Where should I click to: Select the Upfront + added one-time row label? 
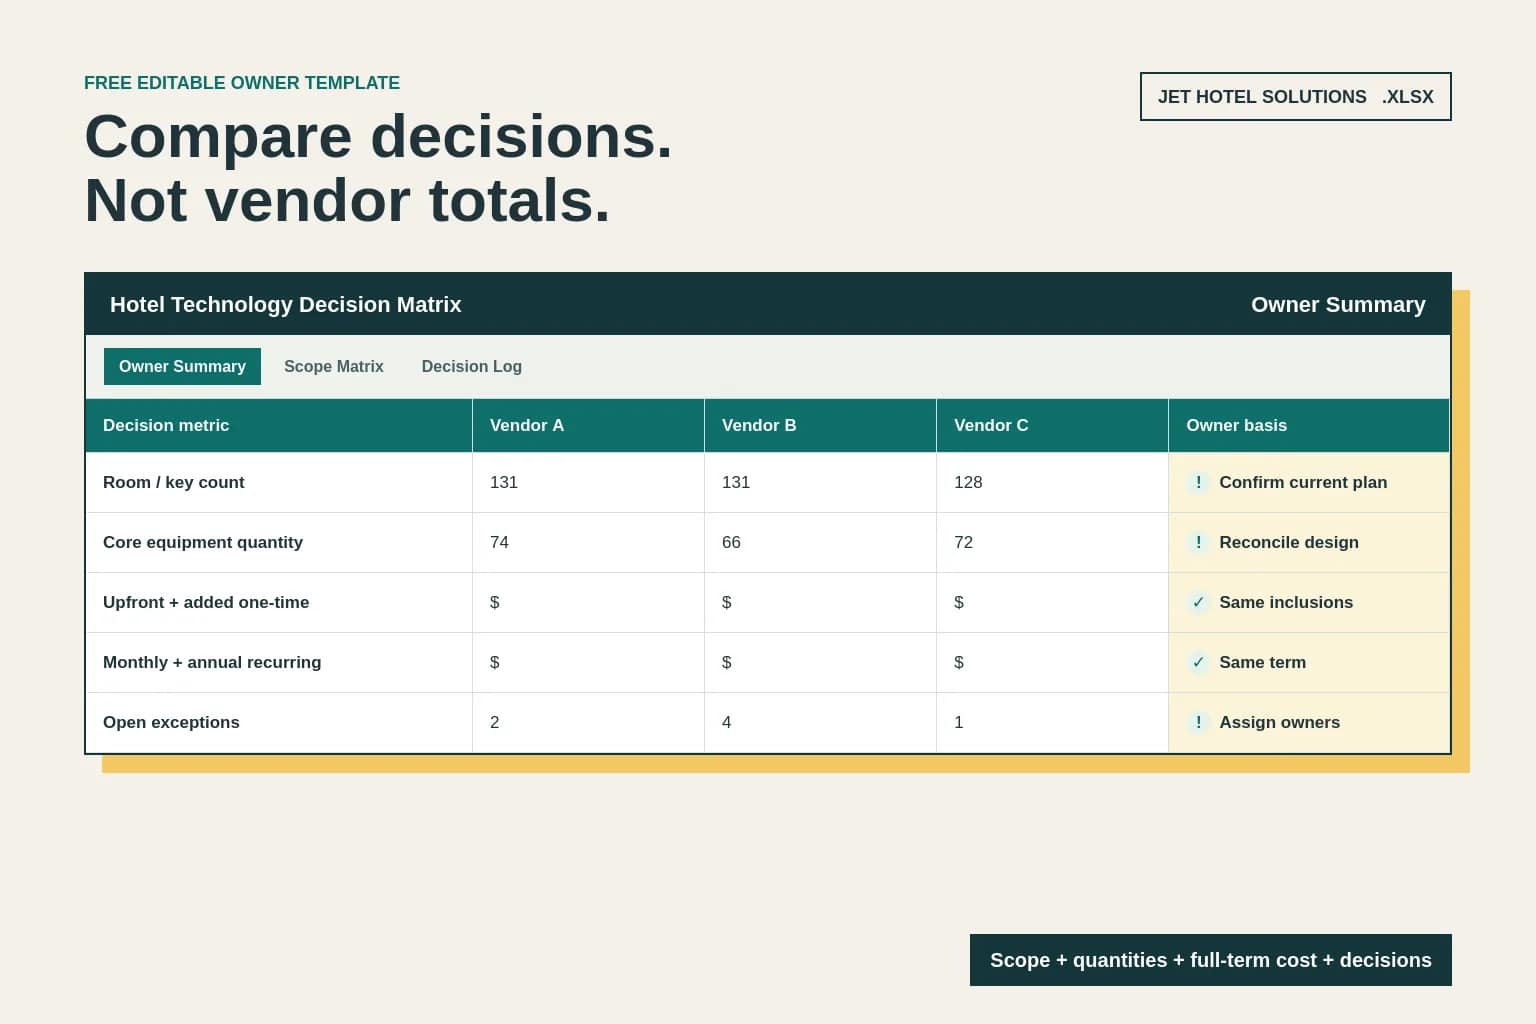tap(206, 602)
